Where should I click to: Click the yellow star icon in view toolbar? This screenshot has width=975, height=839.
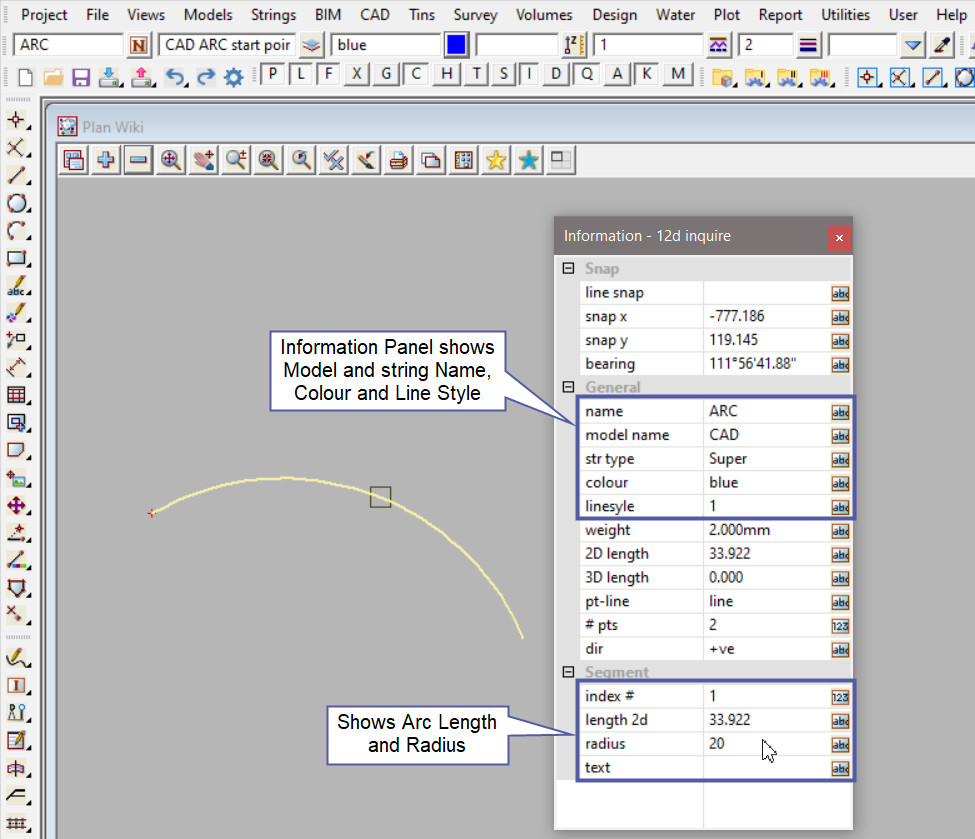(x=495, y=160)
